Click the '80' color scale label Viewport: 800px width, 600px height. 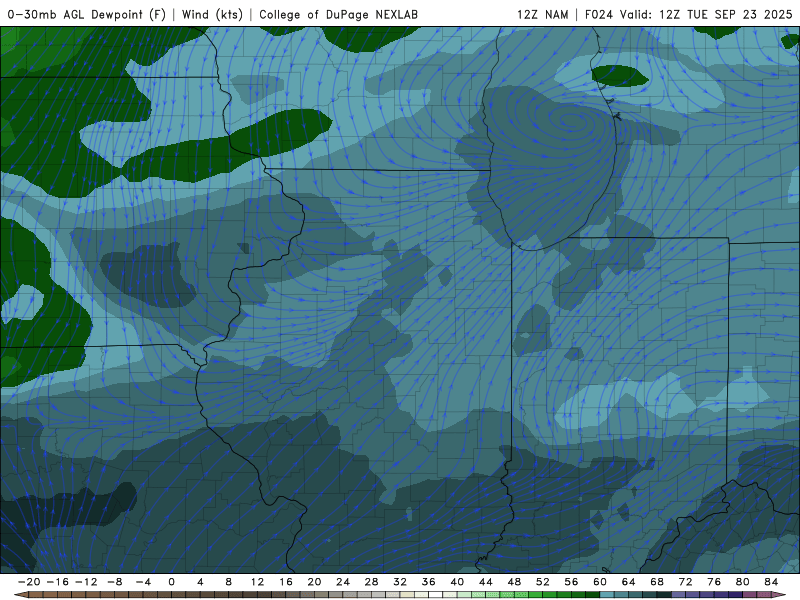(743, 582)
